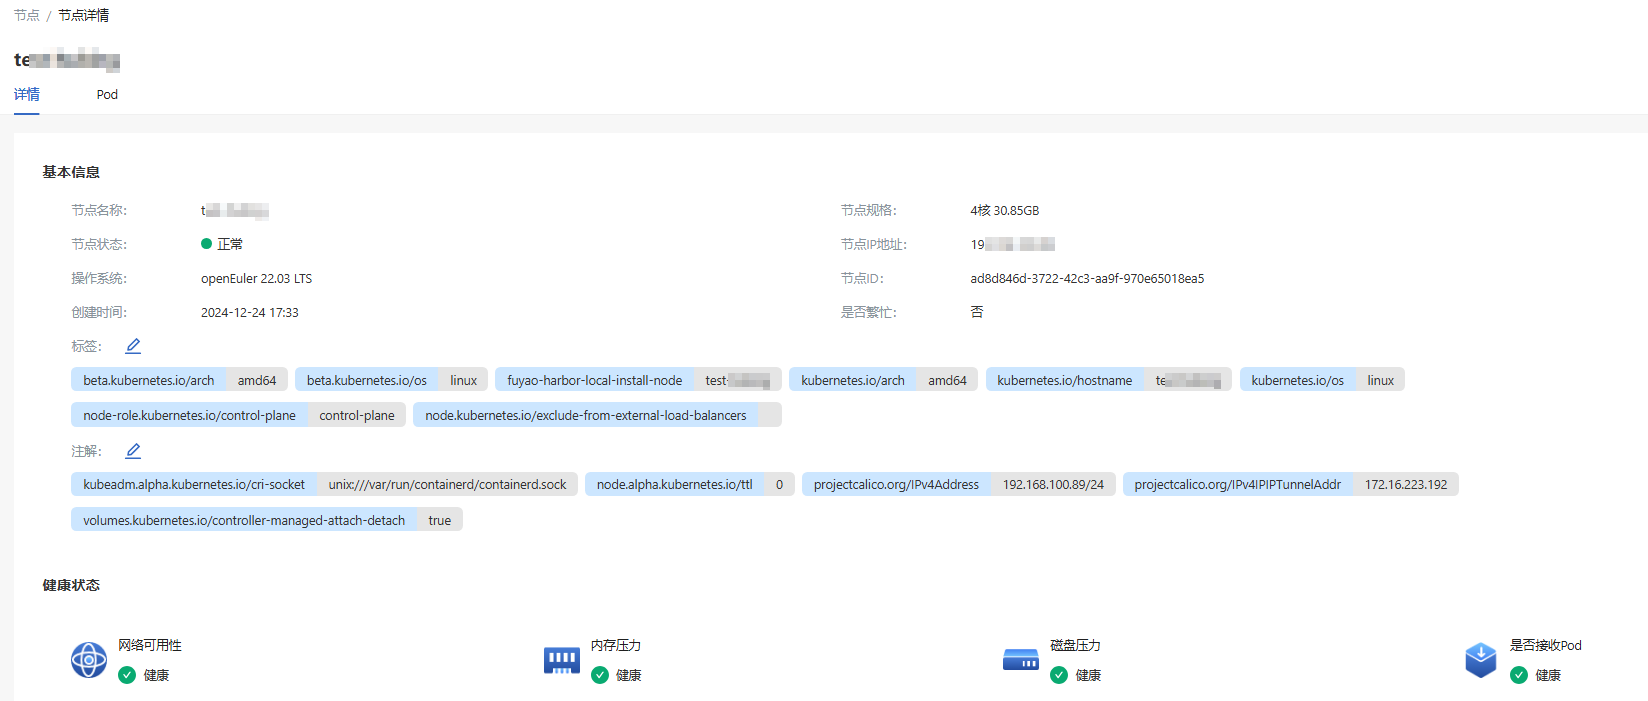Click the 内存压力 memory chip icon
This screenshot has height=701, width=1648.
coord(561,660)
